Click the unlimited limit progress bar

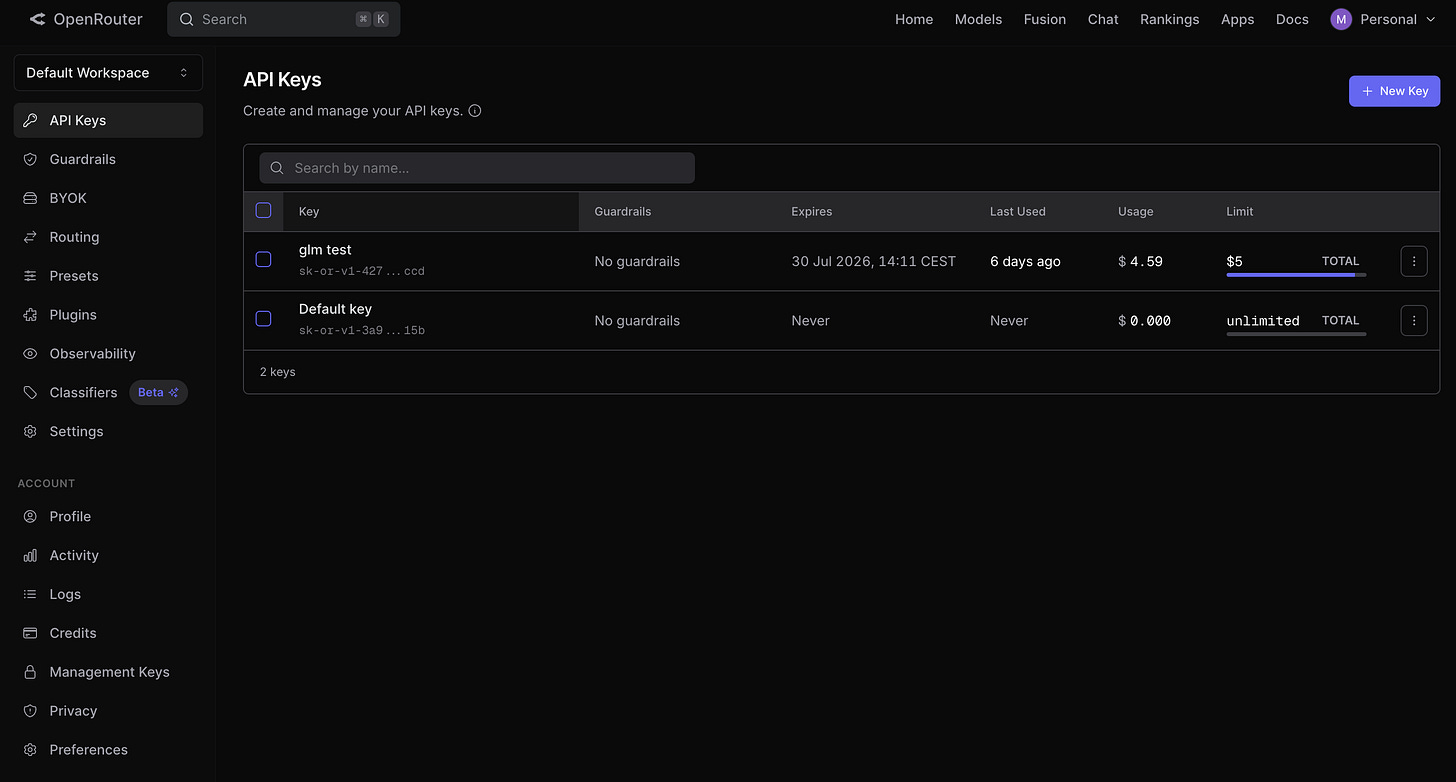(x=1296, y=334)
